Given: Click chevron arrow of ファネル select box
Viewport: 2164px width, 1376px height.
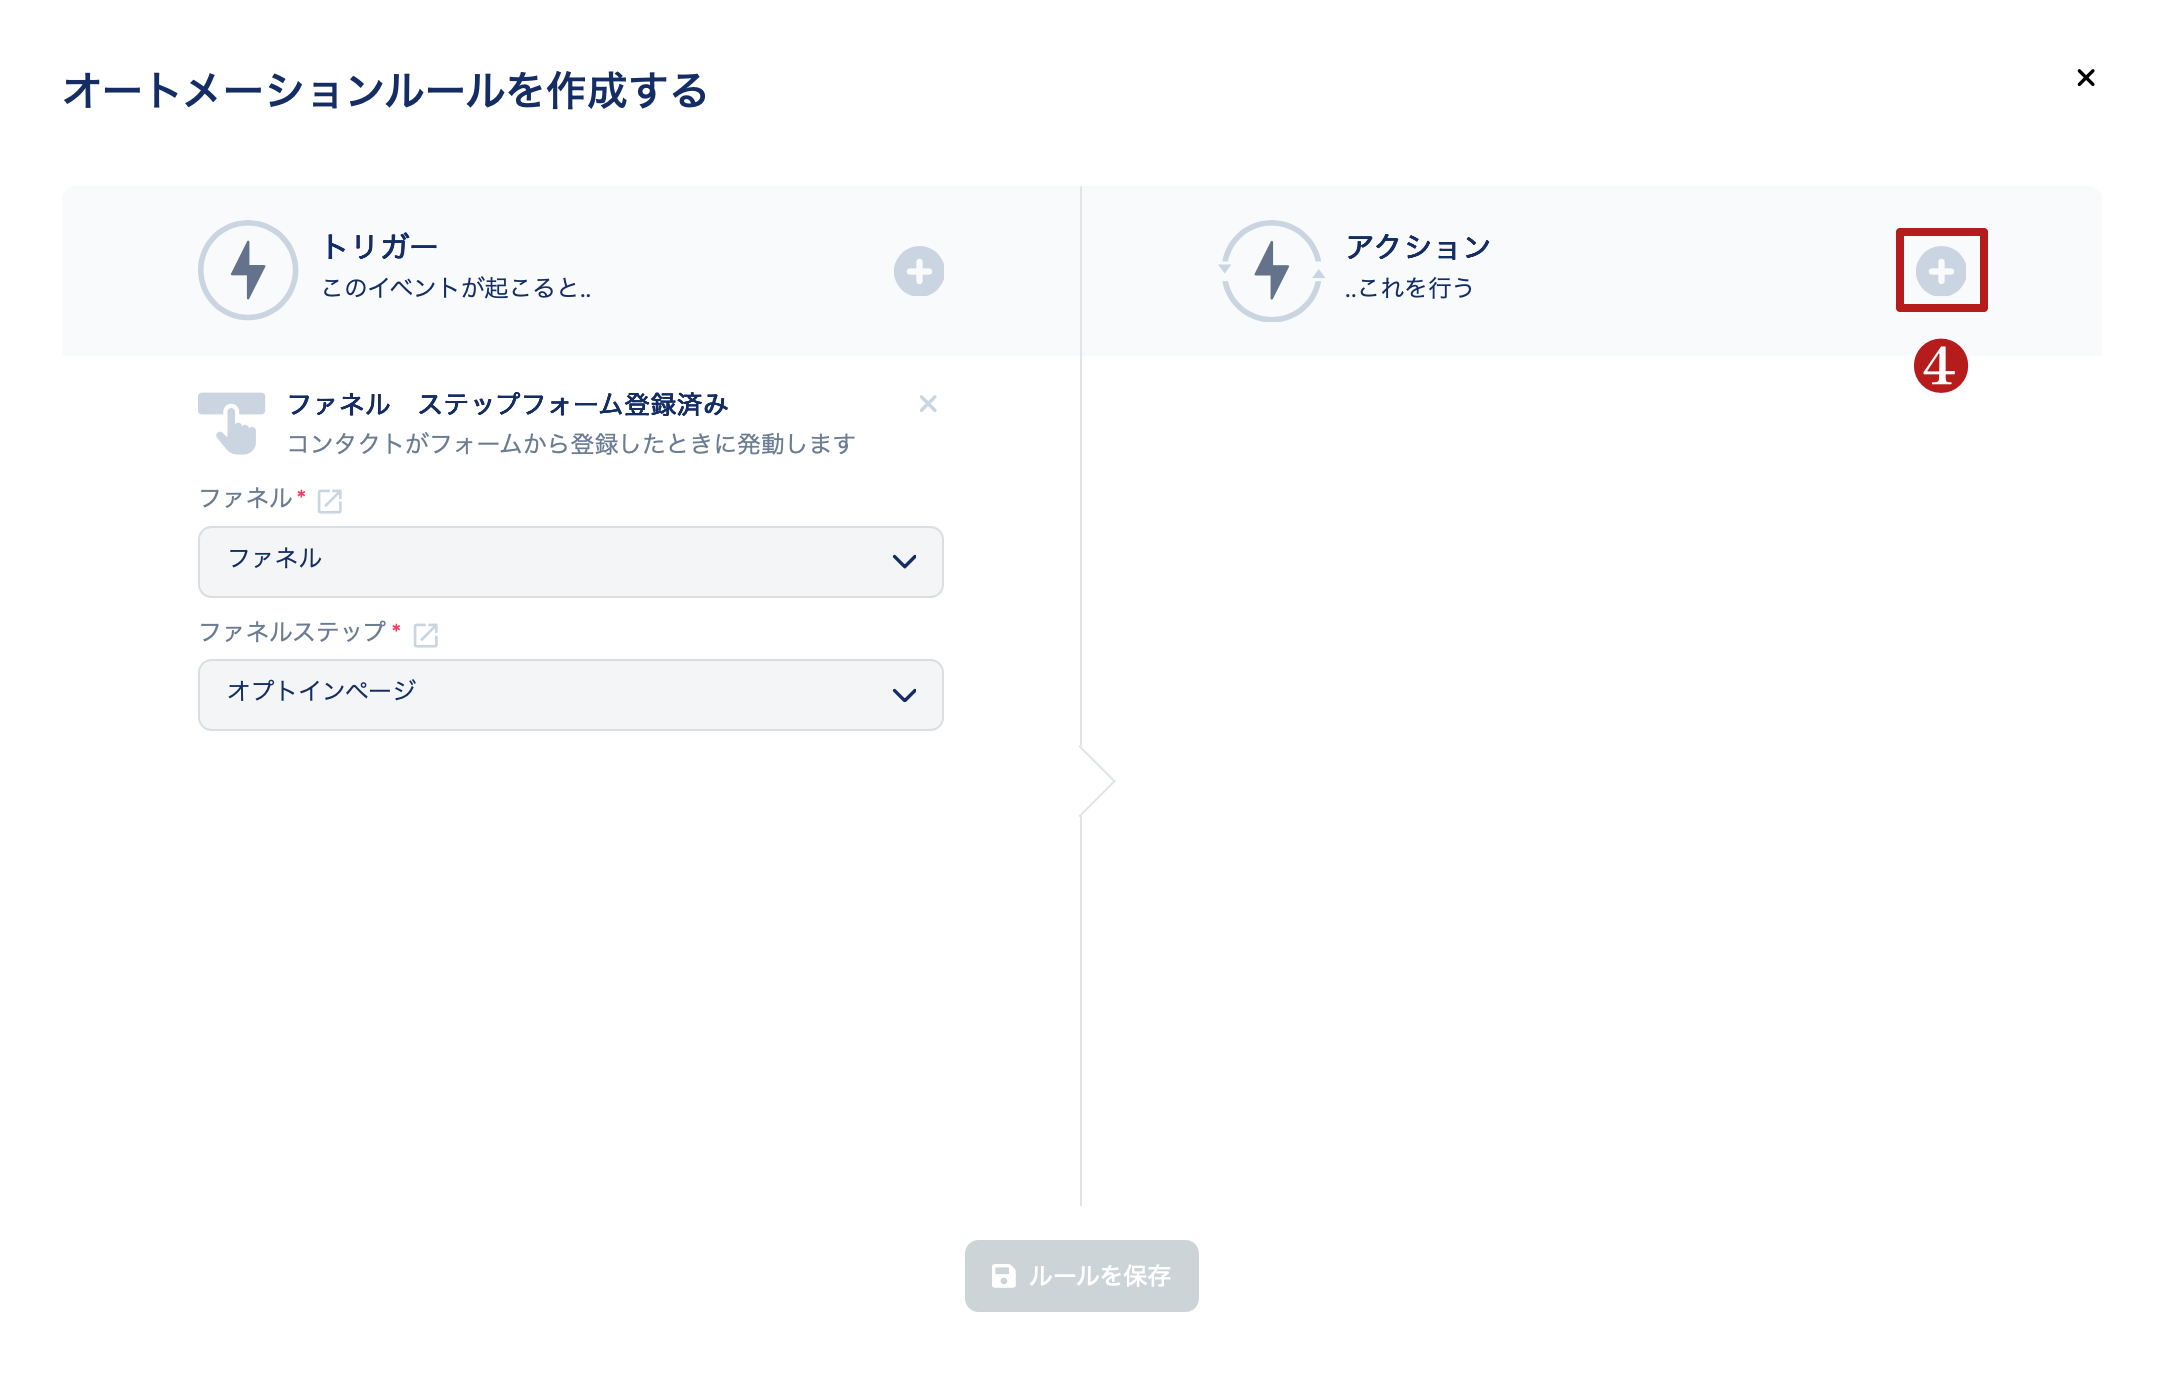Looking at the screenshot, I should tap(904, 562).
